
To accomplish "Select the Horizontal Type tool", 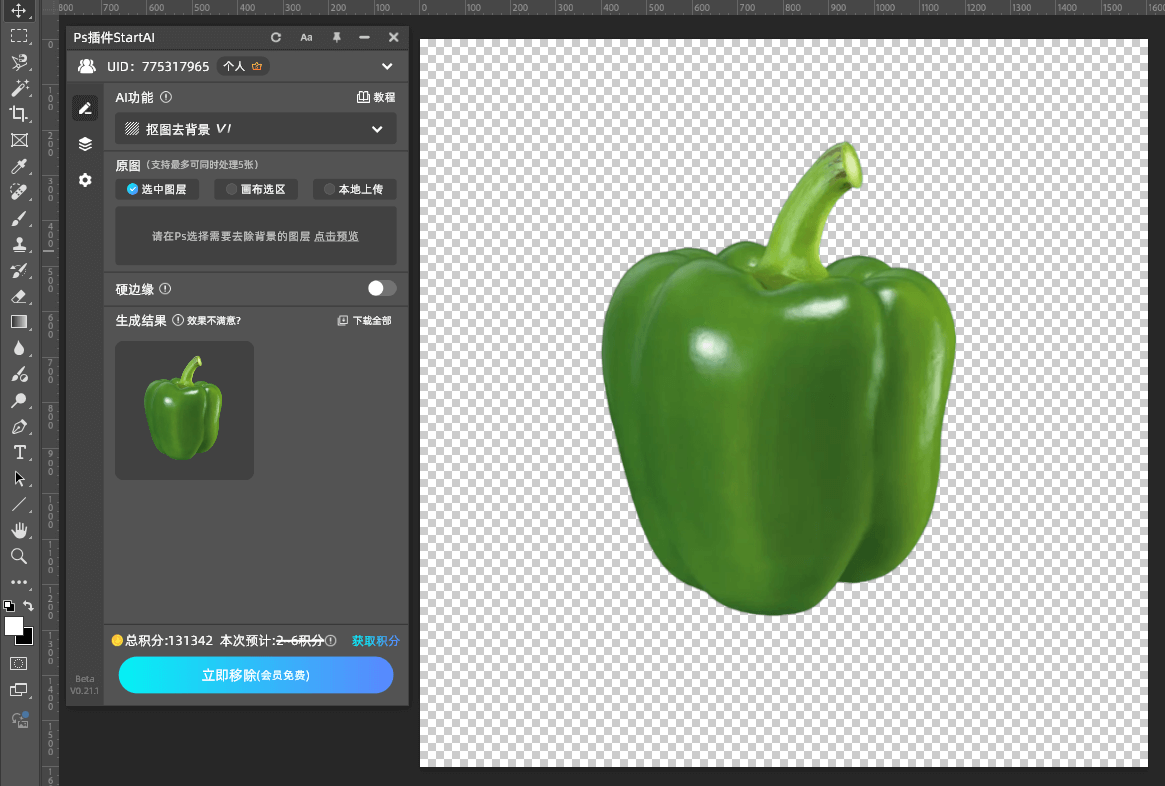I will pyautogui.click(x=18, y=452).
